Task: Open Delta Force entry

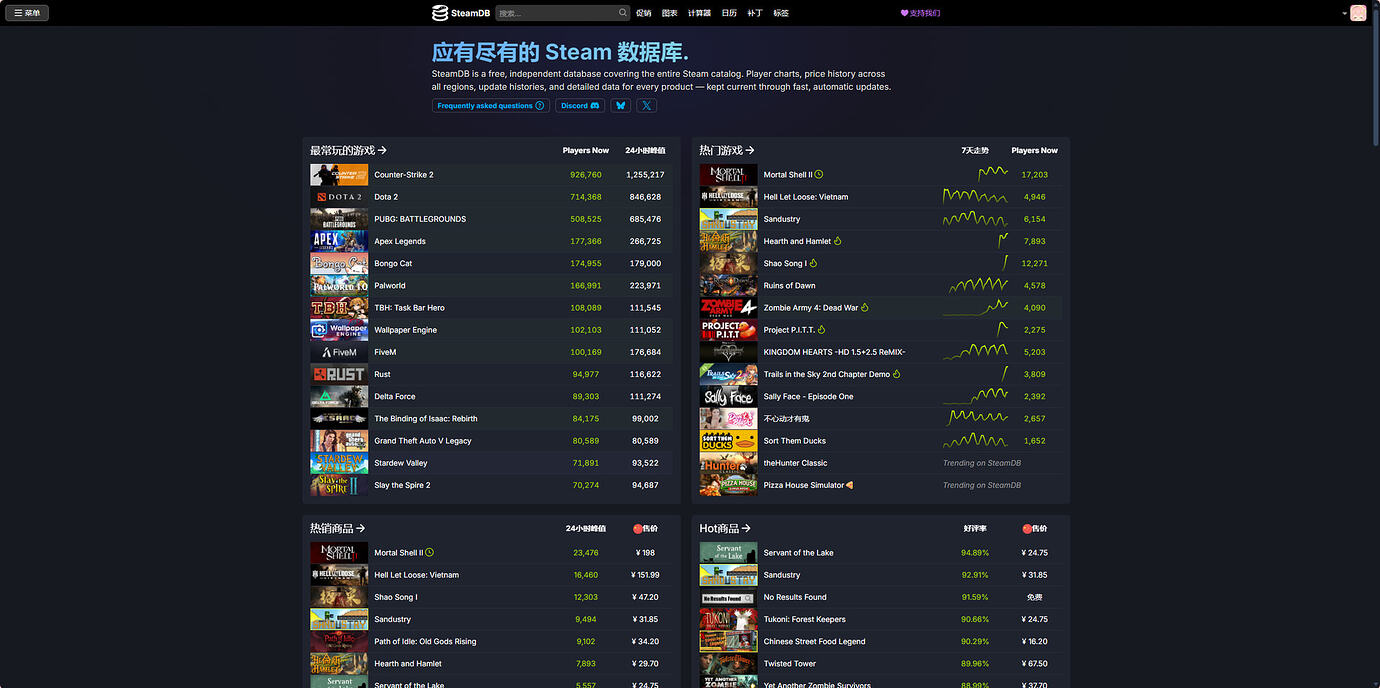Action: coord(491,396)
